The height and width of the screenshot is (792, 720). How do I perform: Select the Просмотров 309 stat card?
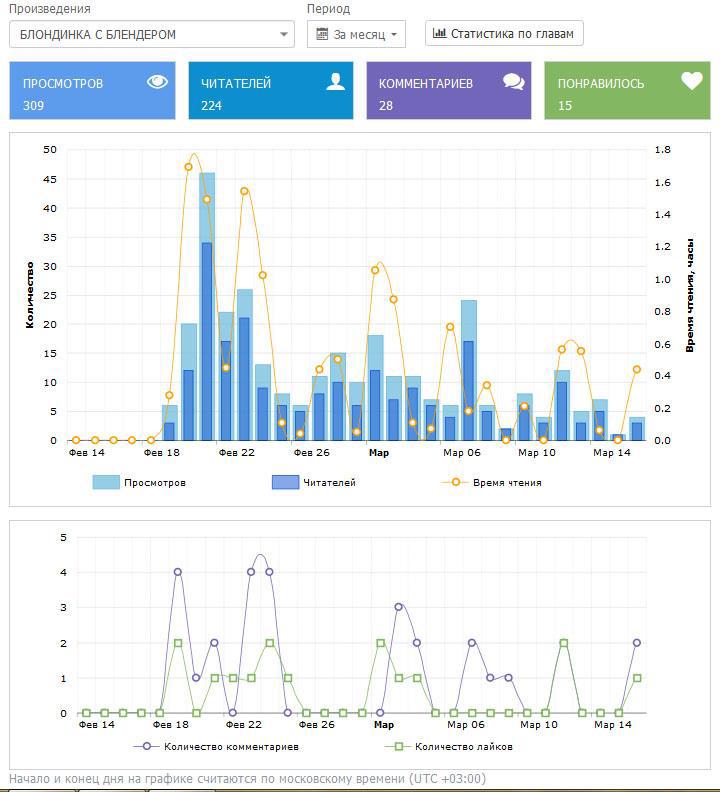(x=92, y=91)
